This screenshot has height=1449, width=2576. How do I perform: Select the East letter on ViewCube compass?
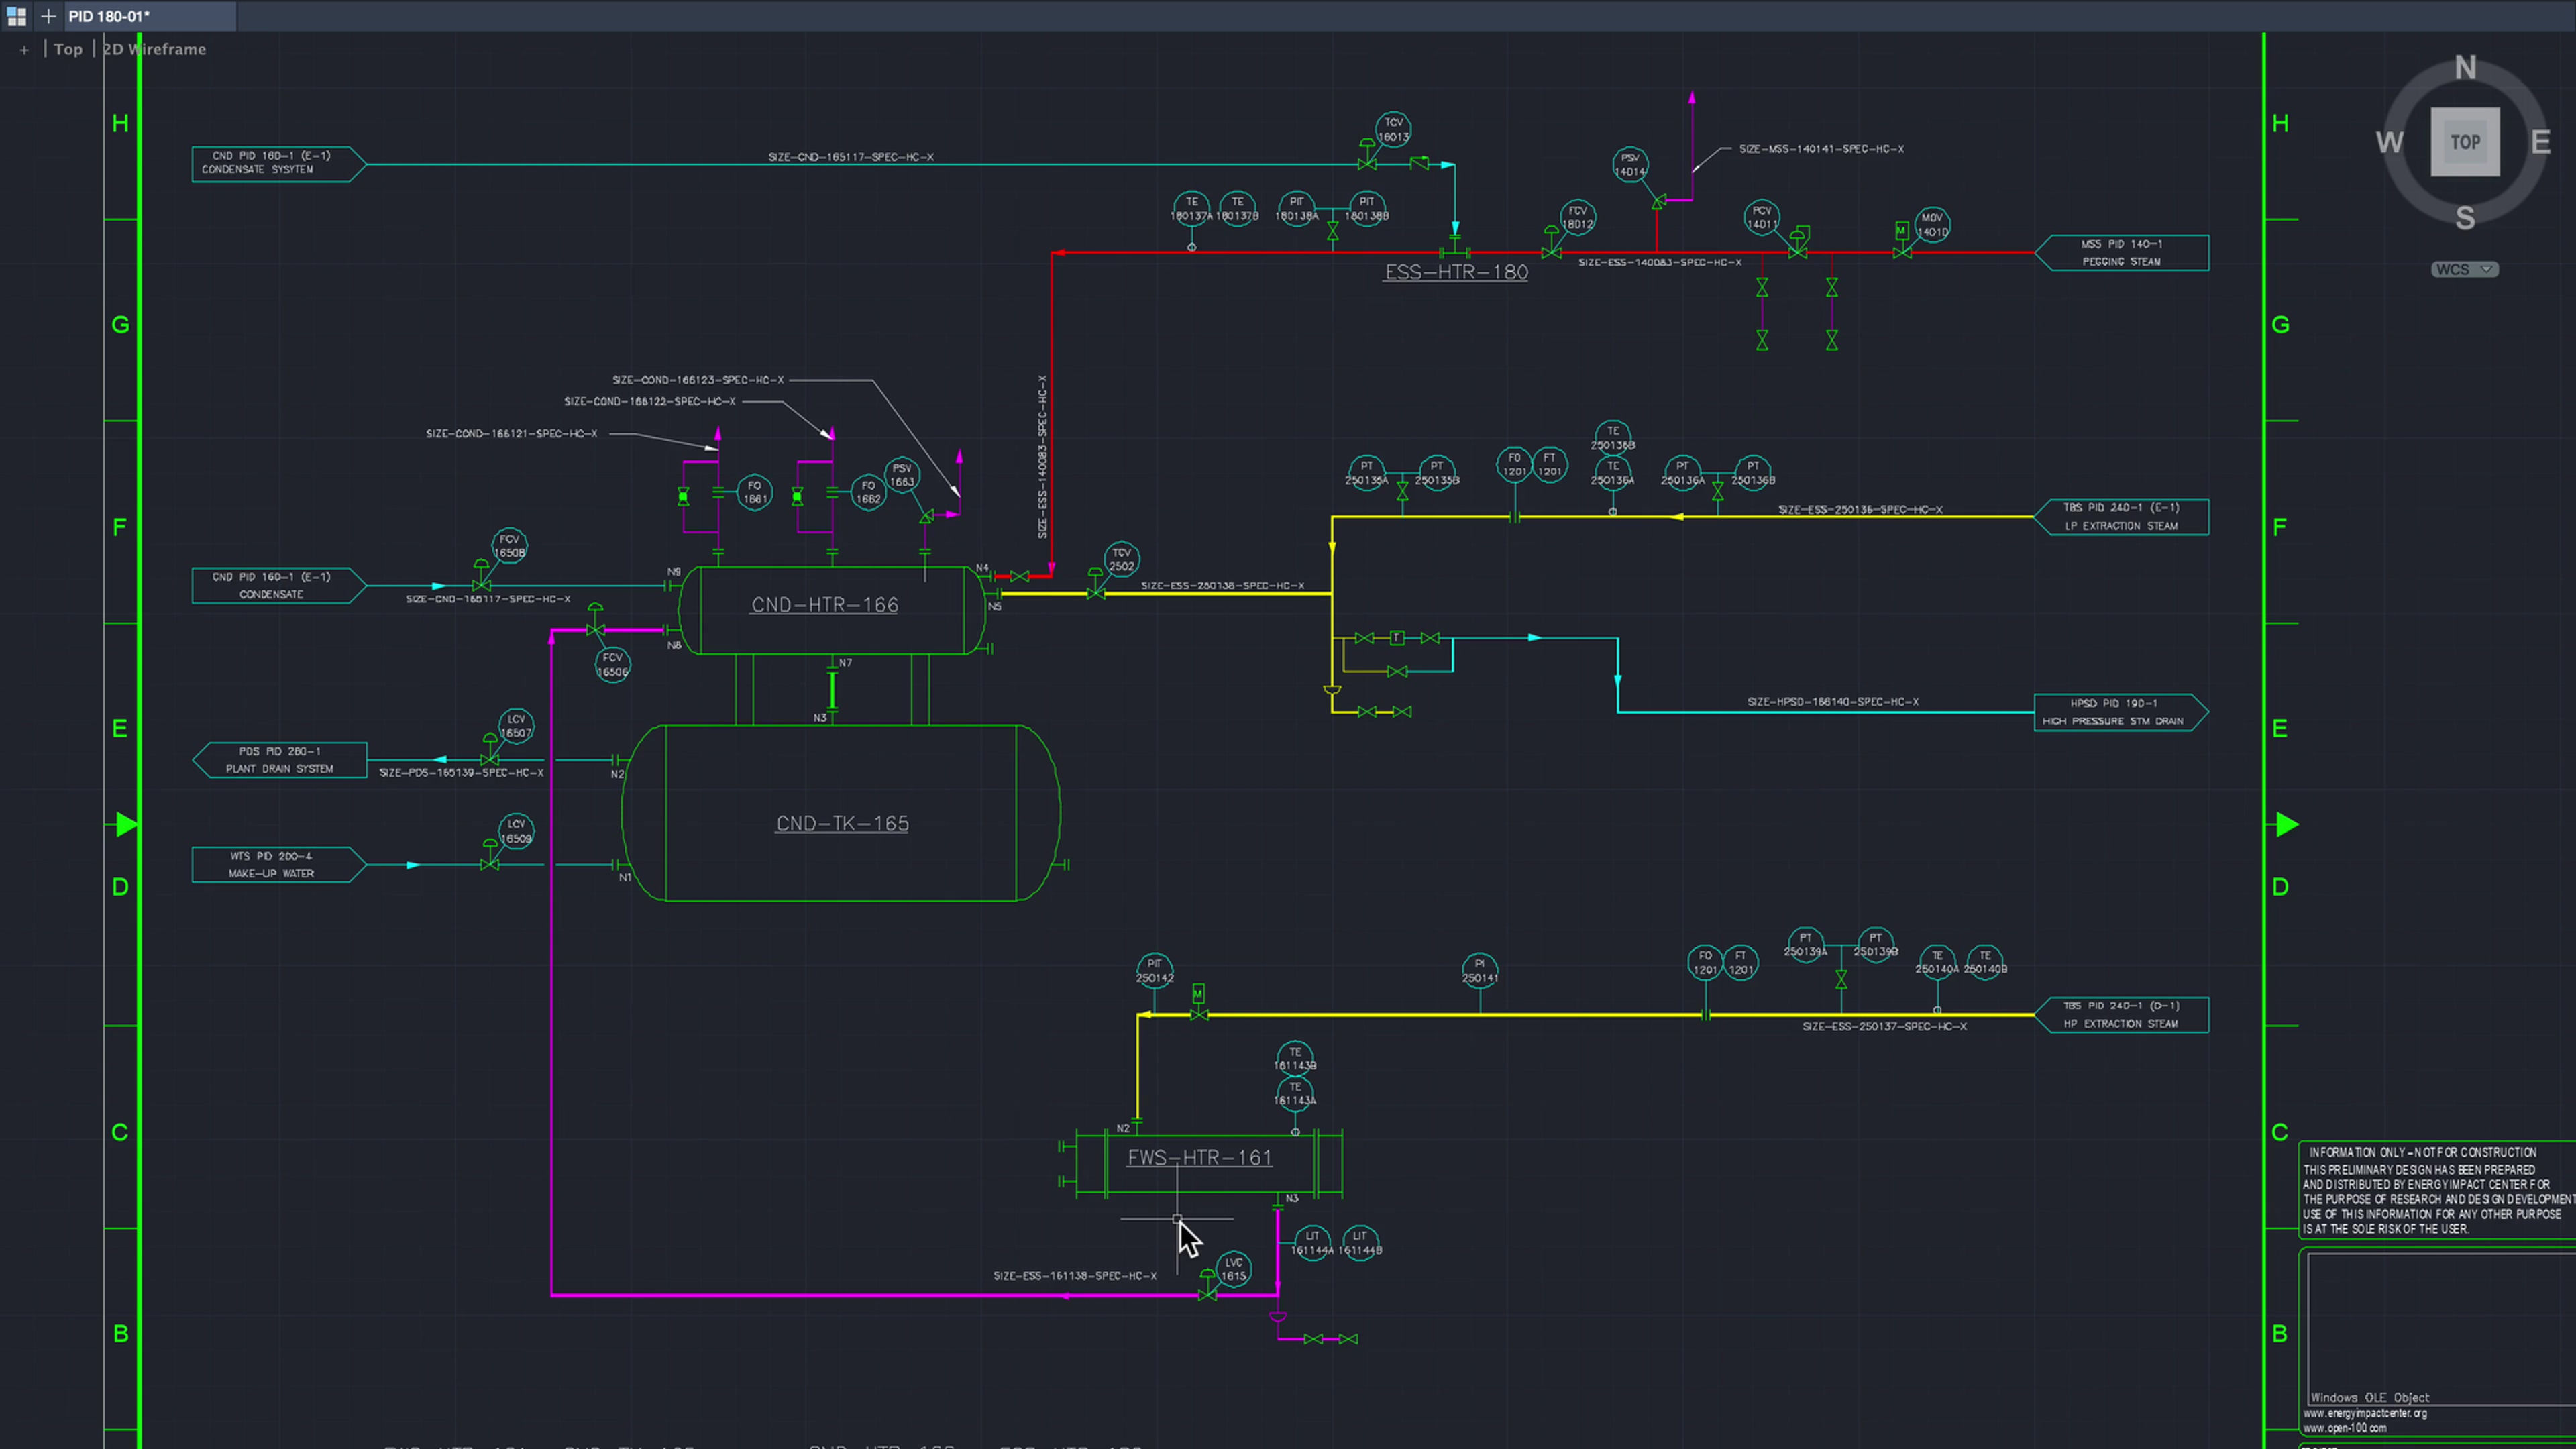pyautogui.click(x=2540, y=142)
